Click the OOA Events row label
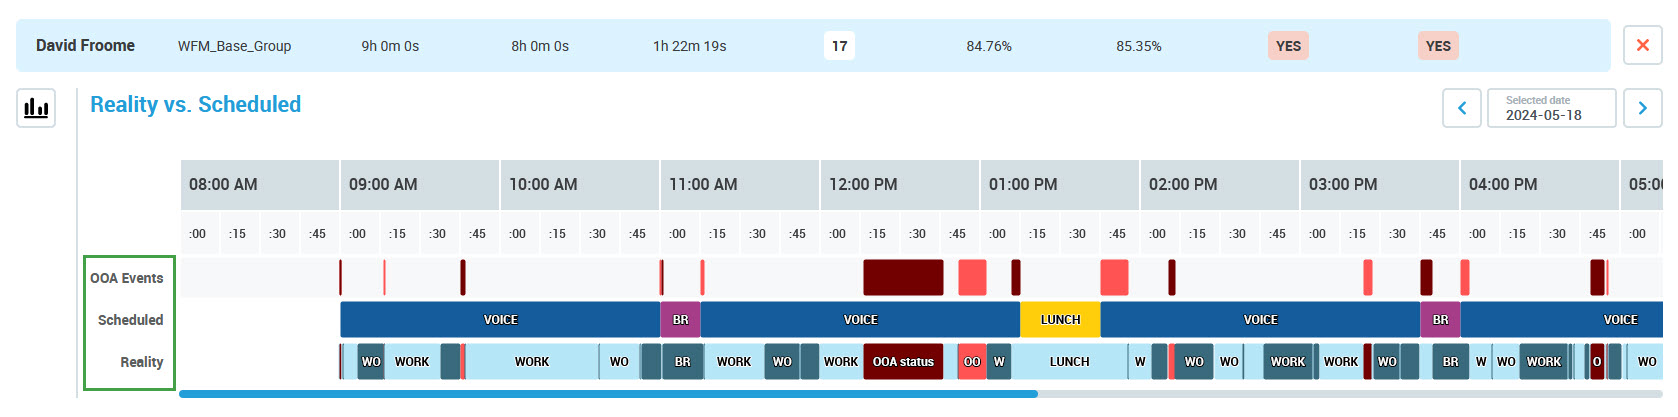 click(x=127, y=278)
